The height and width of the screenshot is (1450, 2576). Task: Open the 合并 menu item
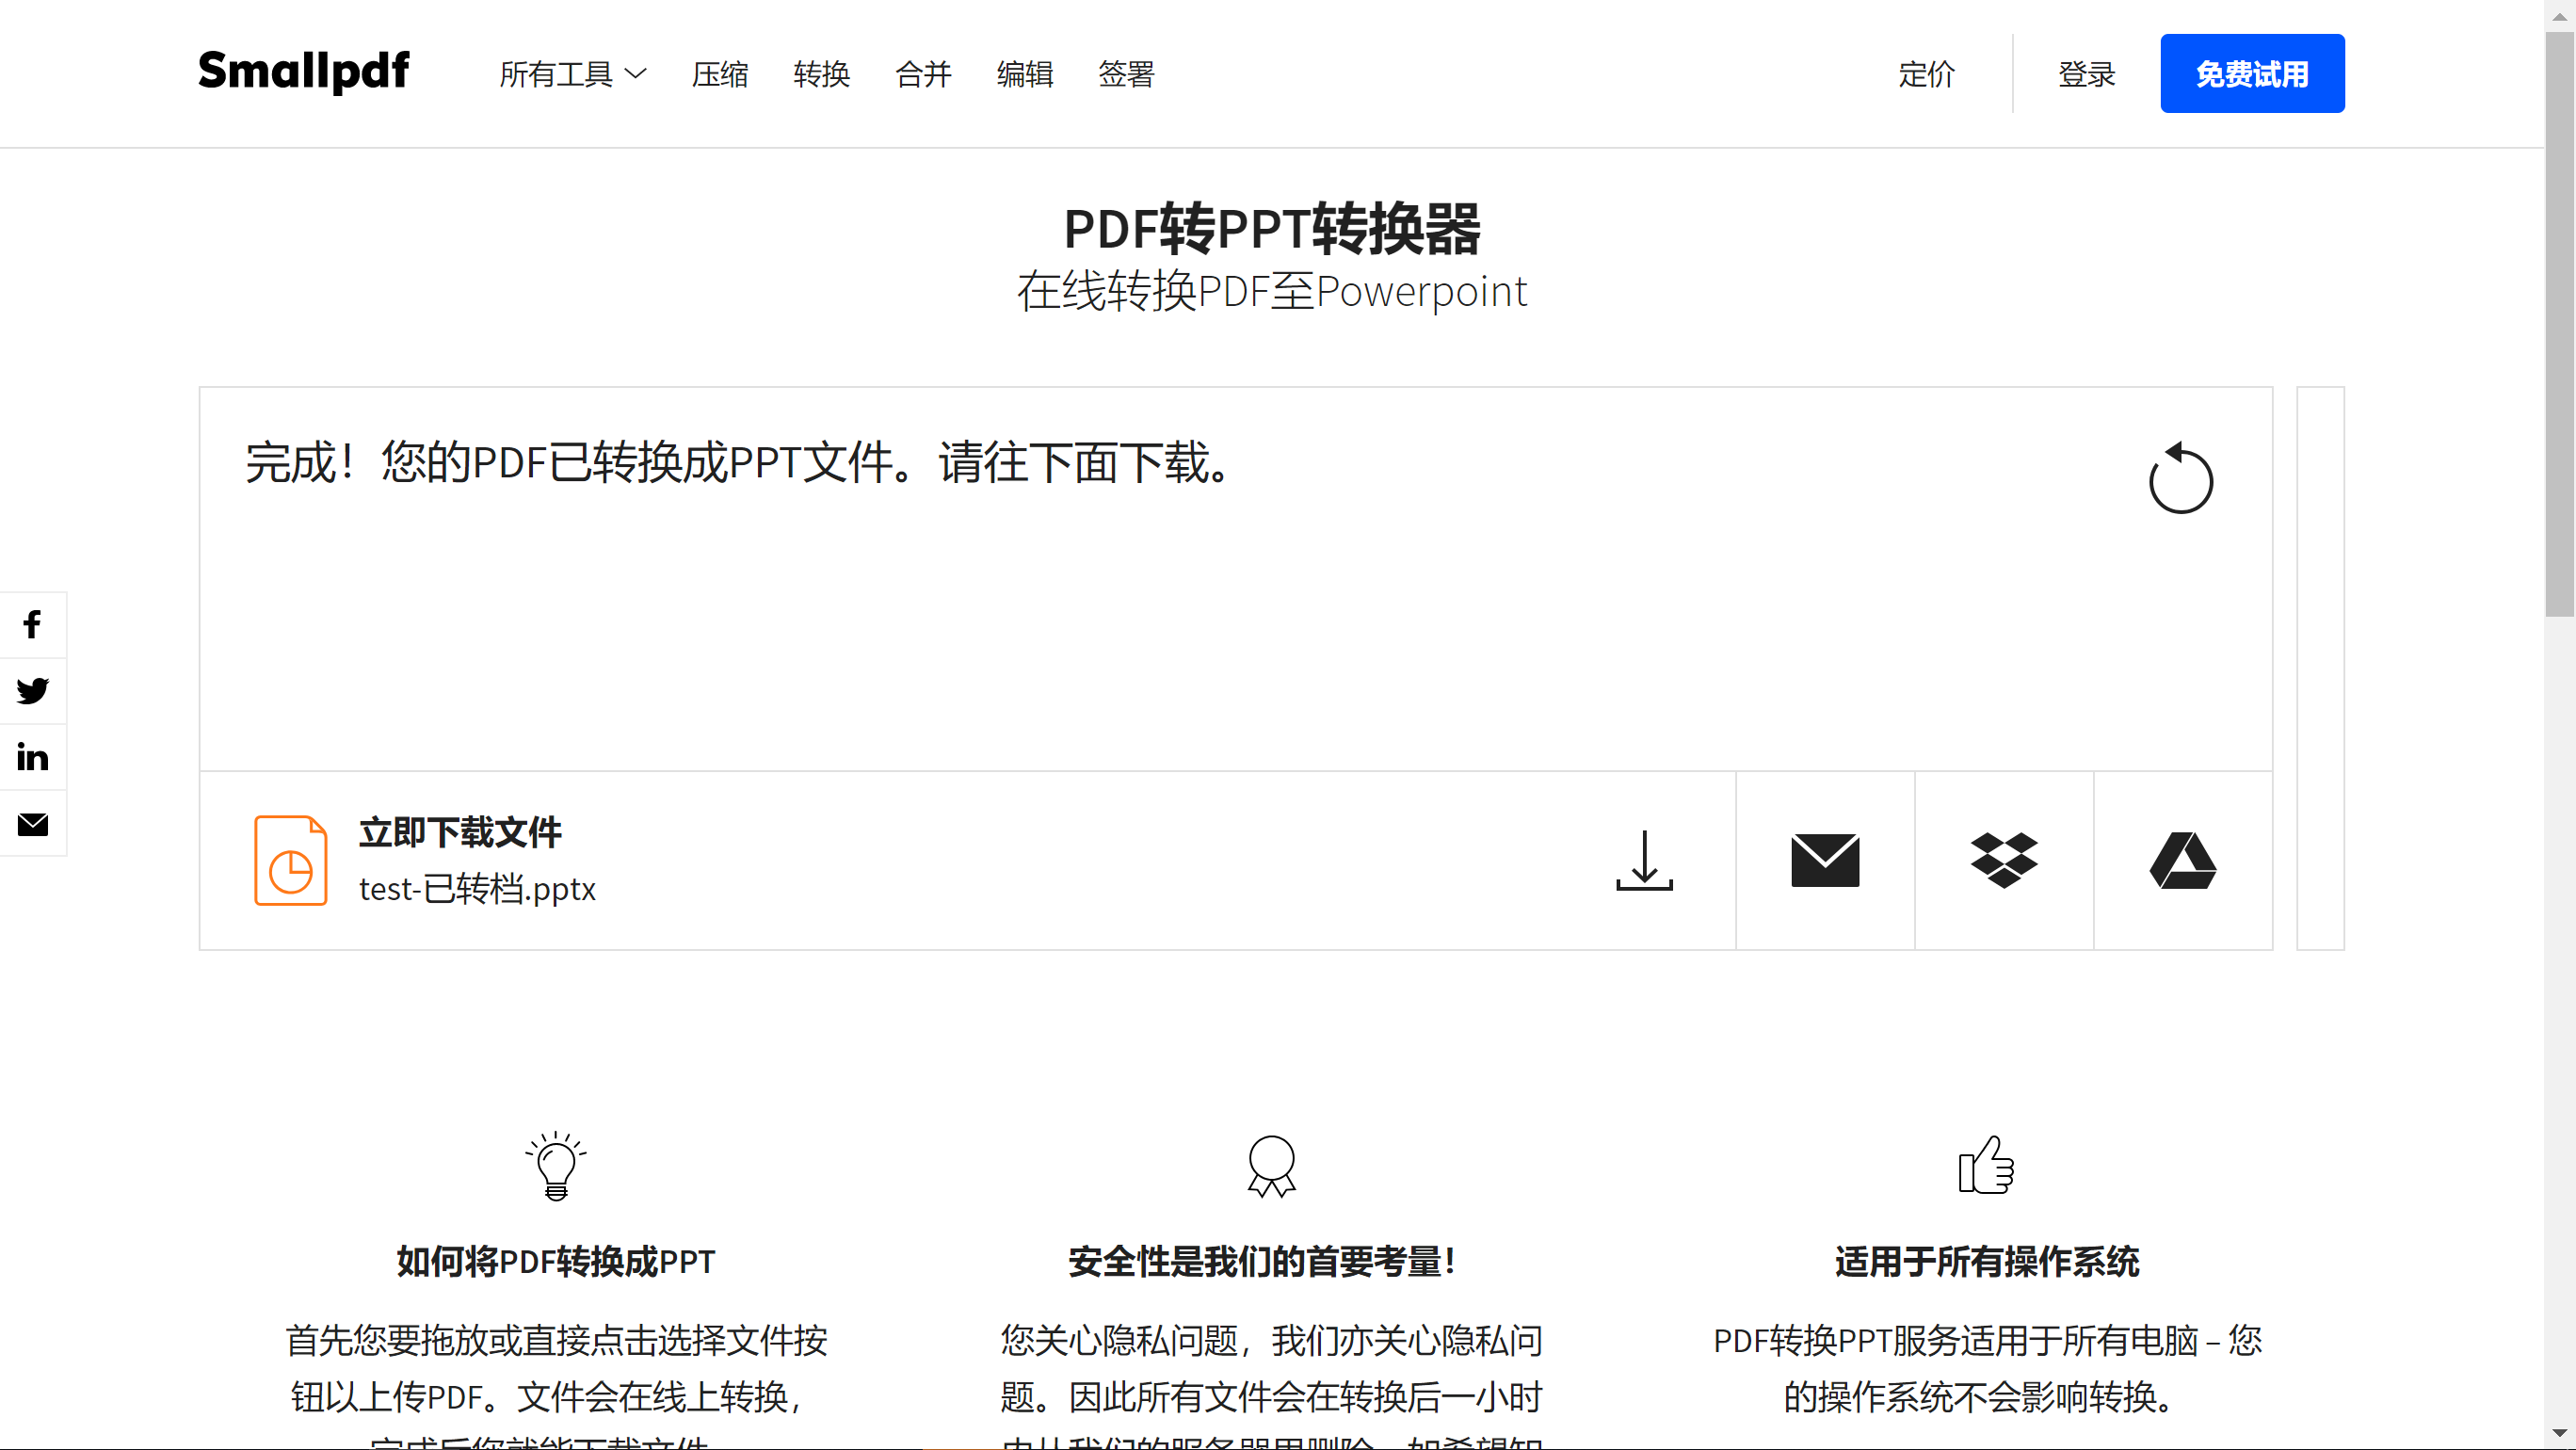tap(923, 74)
